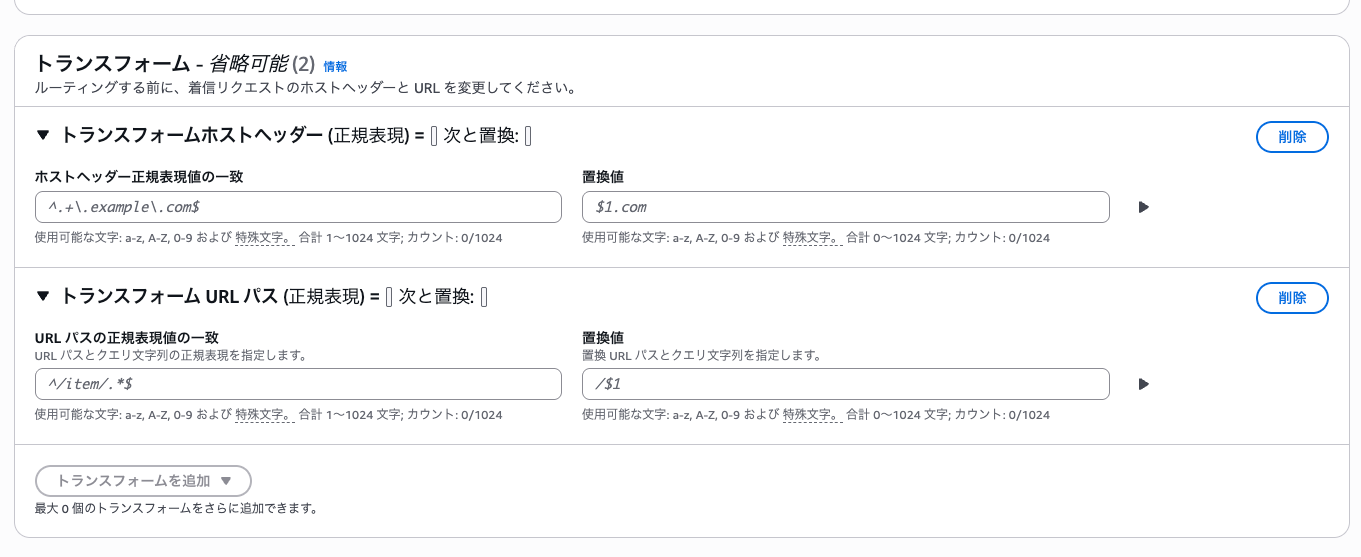Image resolution: width=1361 pixels, height=557 pixels.
Task: Open 特殊文字 link under URL path regex field
Action: [264, 414]
